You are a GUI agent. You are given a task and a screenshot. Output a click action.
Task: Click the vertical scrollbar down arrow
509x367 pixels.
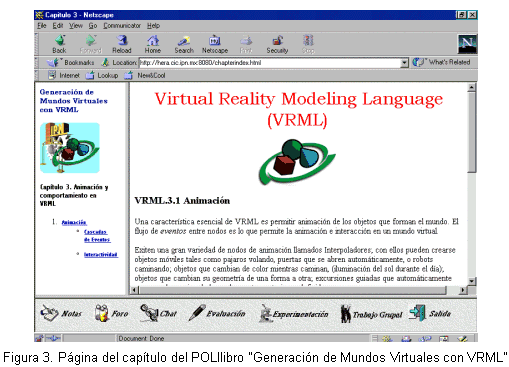(471, 281)
